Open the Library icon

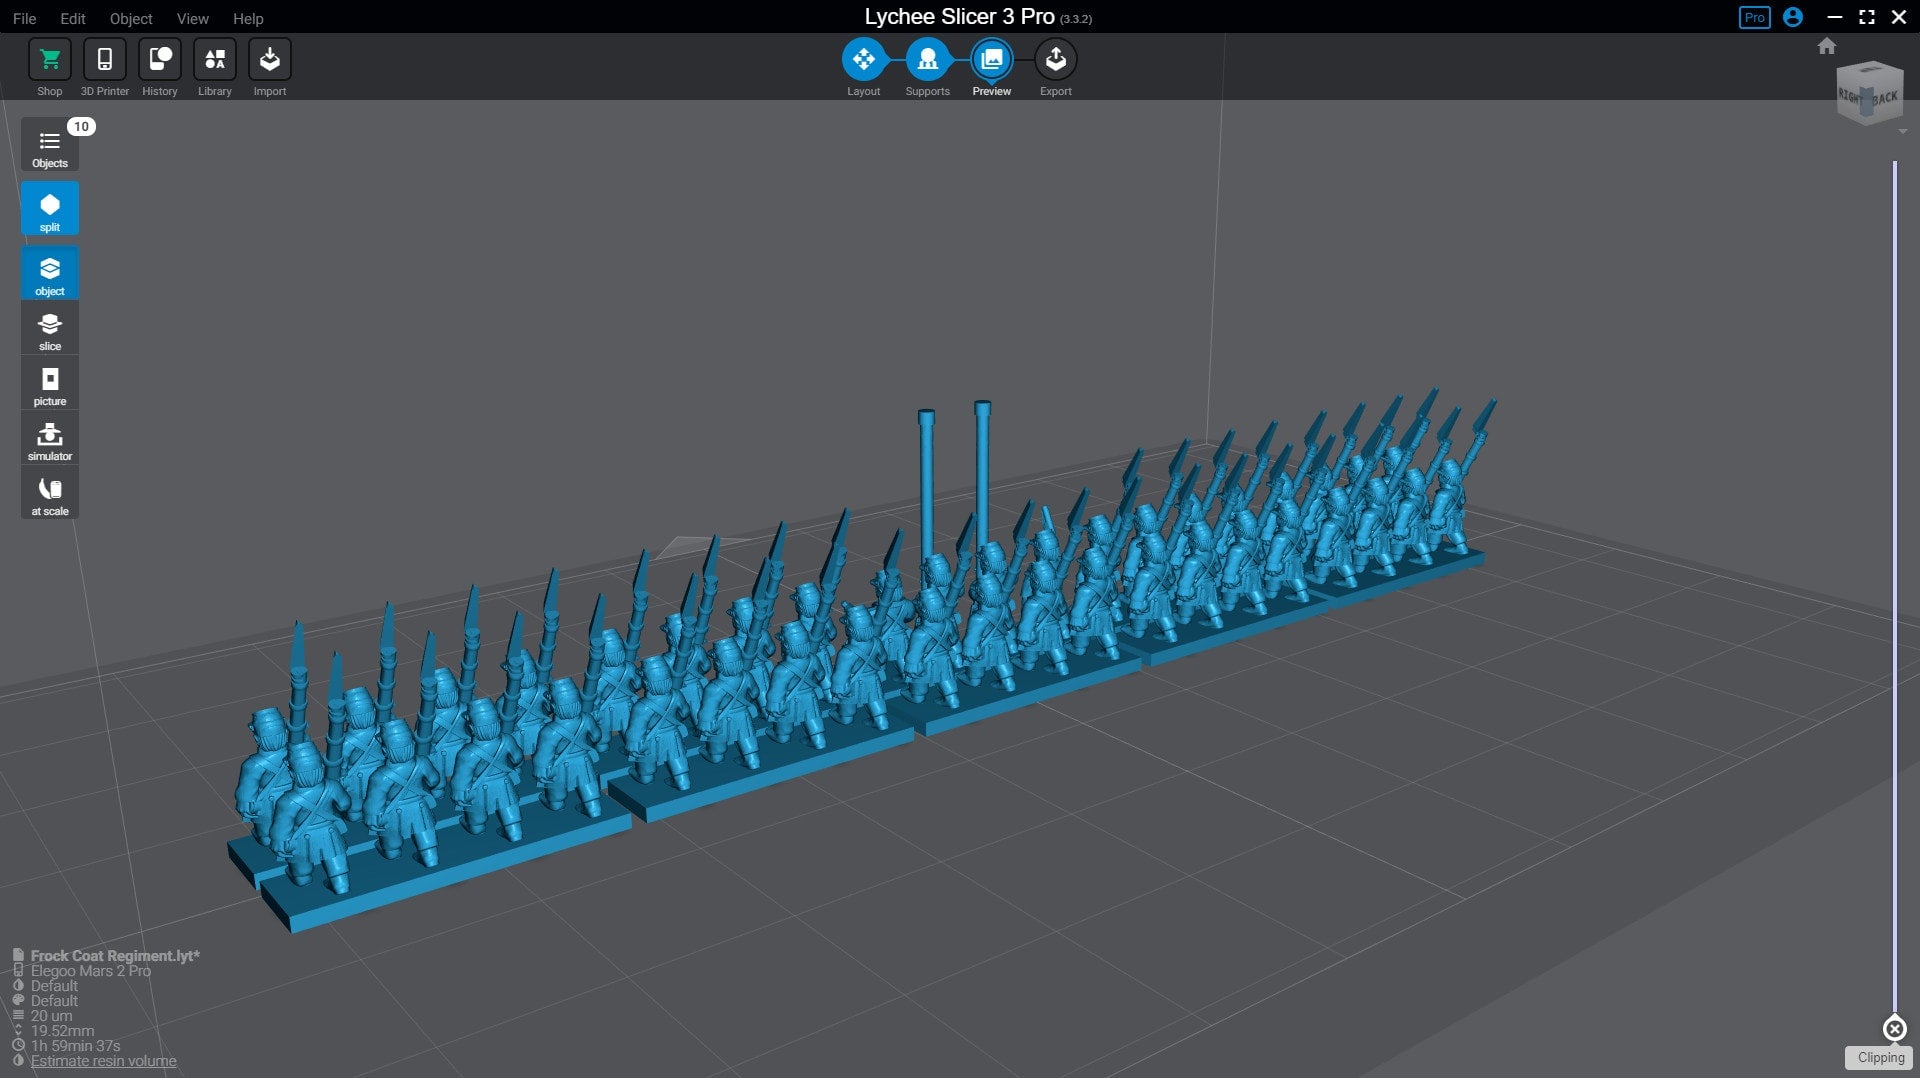click(214, 61)
